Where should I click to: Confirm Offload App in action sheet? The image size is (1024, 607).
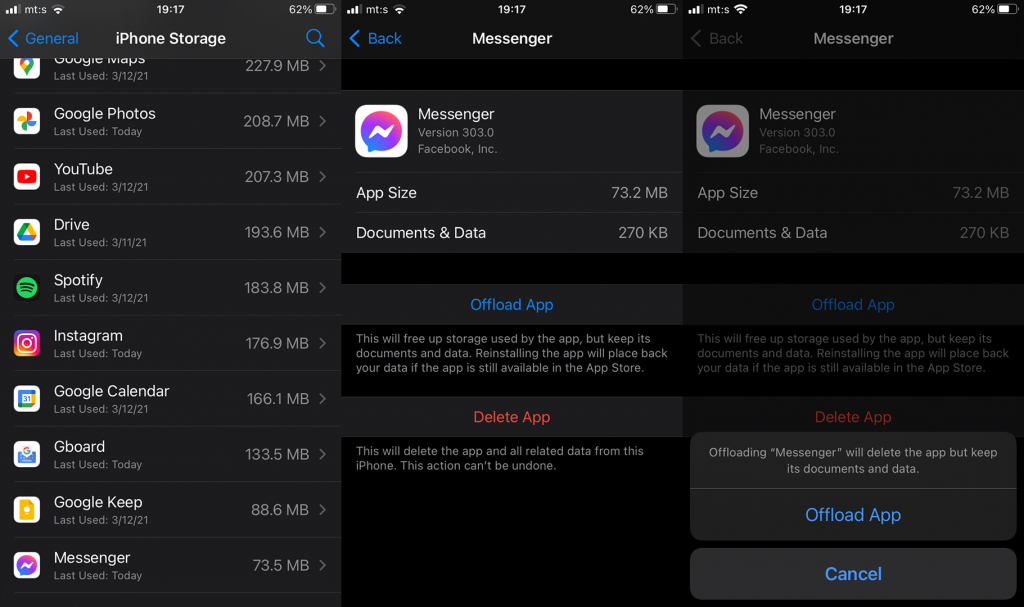click(x=853, y=515)
